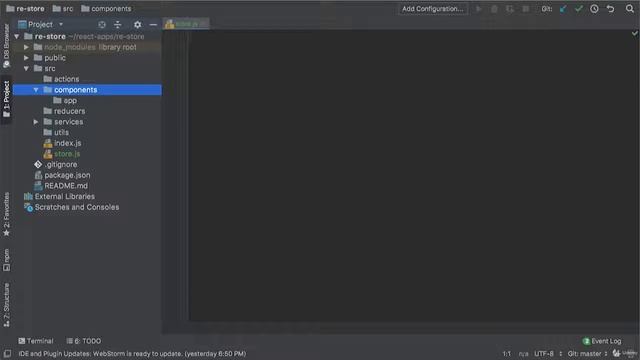Collapse the re-store root folder
The width and height of the screenshot is (640, 360).
point(17,37)
